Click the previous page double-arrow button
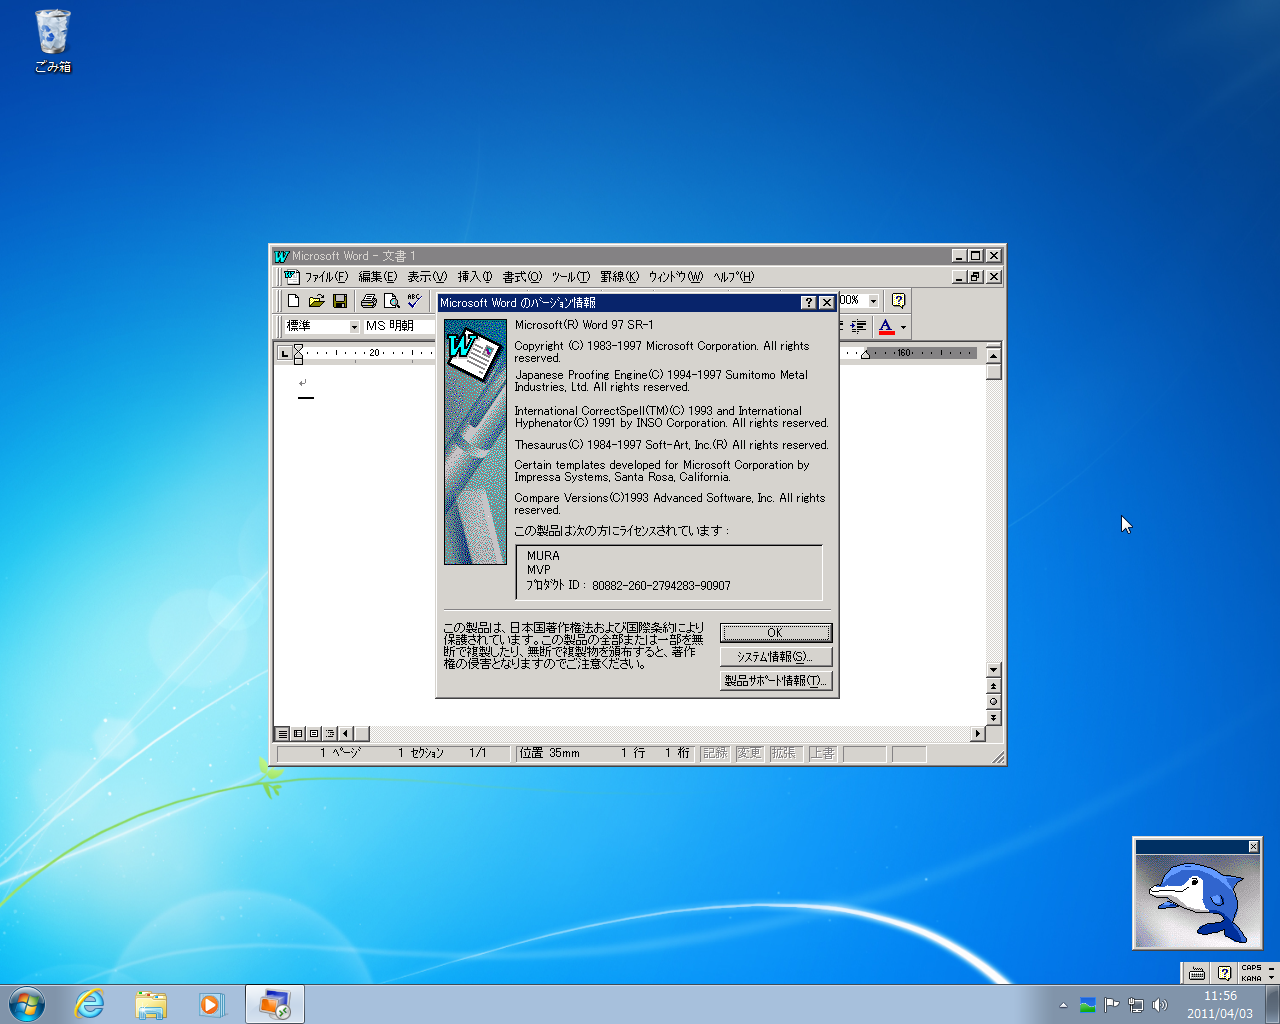The width and height of the screenshot is (1280, 1024). click(x=993, y=686)
